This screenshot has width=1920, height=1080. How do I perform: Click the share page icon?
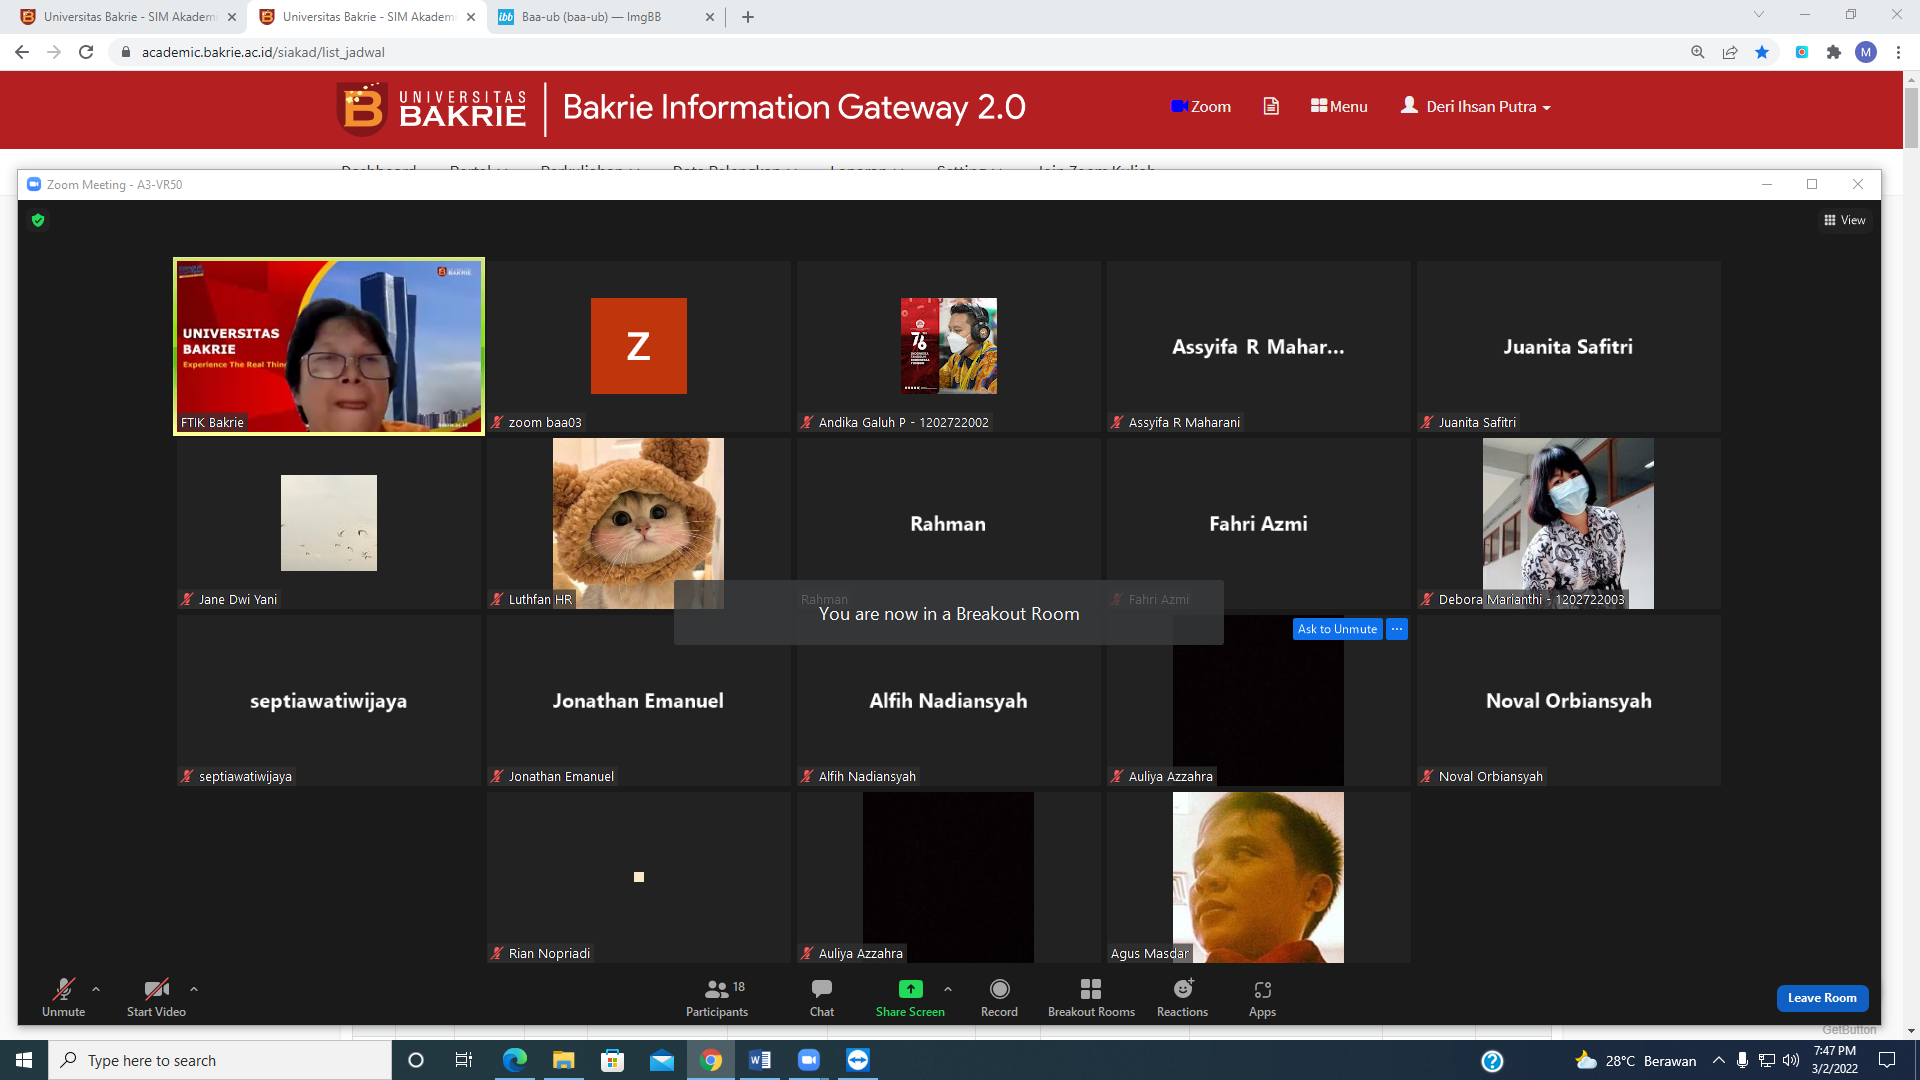coord(1730,52)
